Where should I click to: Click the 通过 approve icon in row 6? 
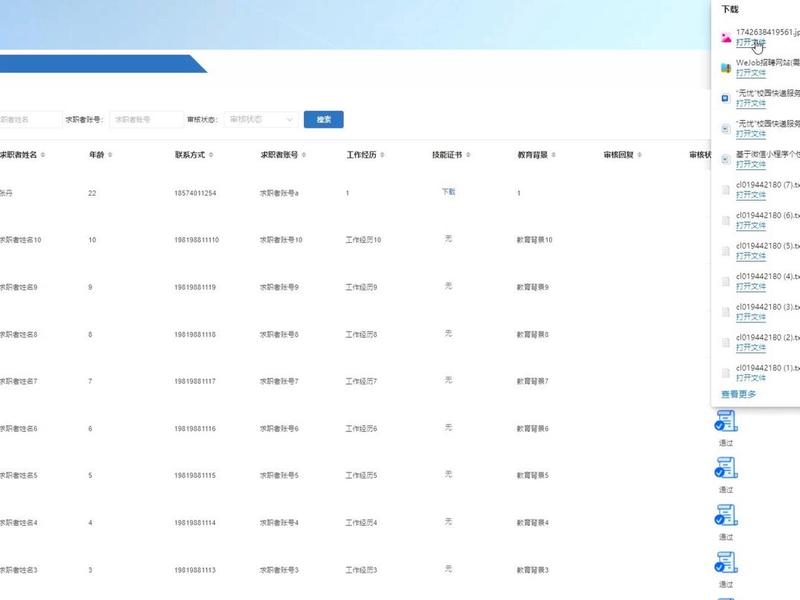click(726, 421)
